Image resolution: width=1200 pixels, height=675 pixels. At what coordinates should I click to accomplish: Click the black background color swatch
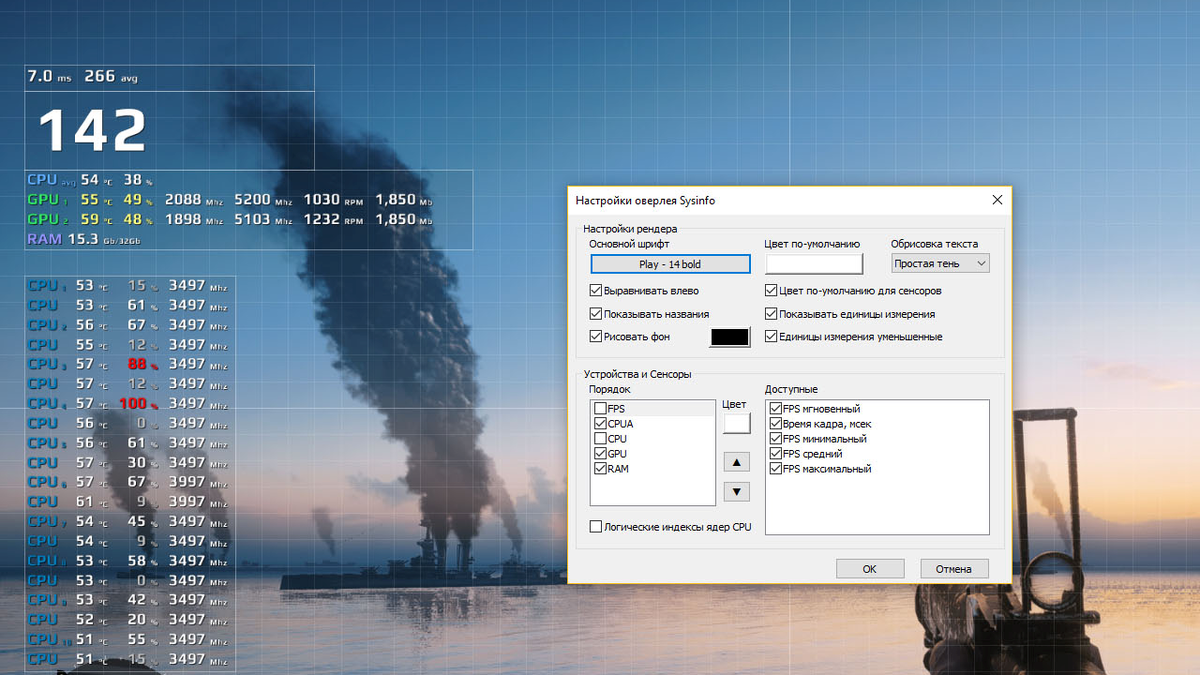tap(728, 336)
